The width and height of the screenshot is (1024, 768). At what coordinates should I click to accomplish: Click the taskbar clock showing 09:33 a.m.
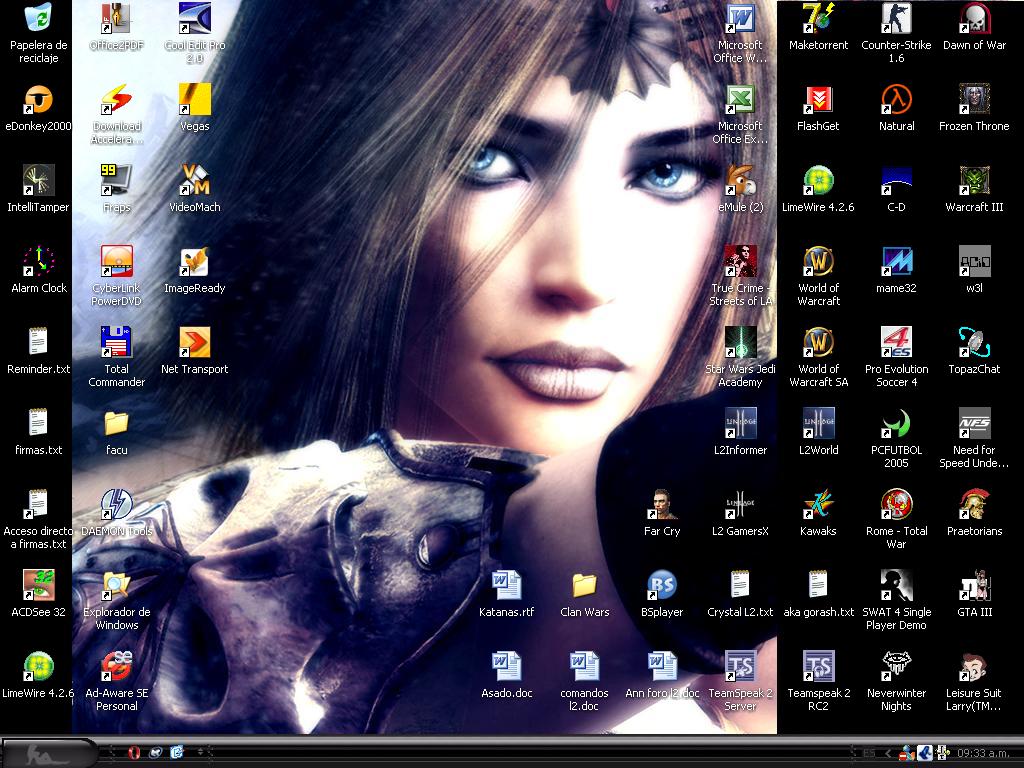[x=983, y=754]
